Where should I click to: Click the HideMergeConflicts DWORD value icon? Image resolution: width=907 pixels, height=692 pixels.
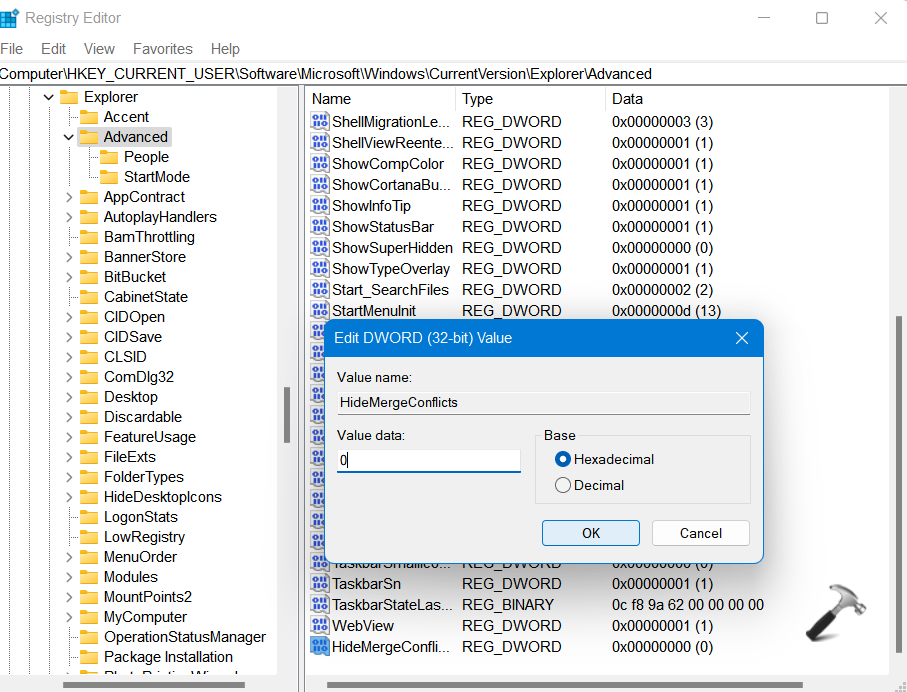click(x=320, y=647)
